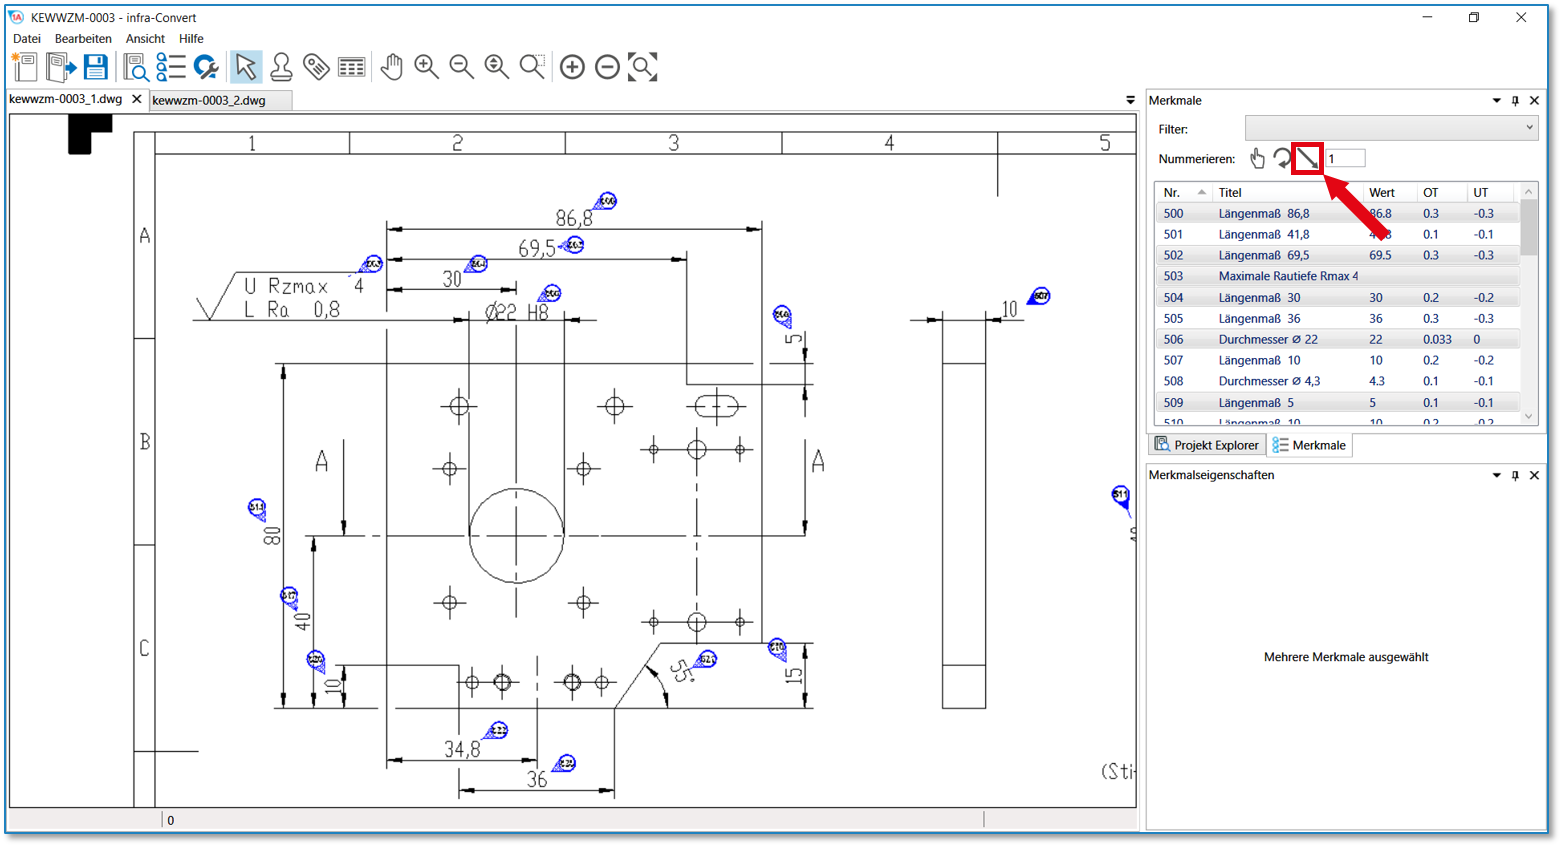Pin the Merkmalseigenschaften panel
Screen dimensions: 1562x847
pyautogui.click(x=1515, y=476)
